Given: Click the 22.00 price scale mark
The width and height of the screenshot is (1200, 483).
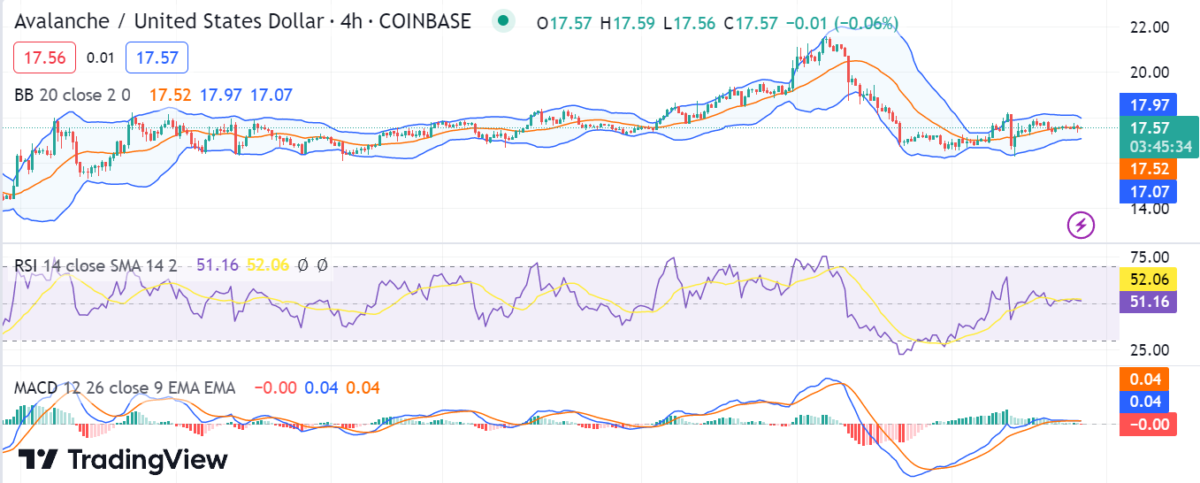Looking at the screenshot, I should 1148,28.
